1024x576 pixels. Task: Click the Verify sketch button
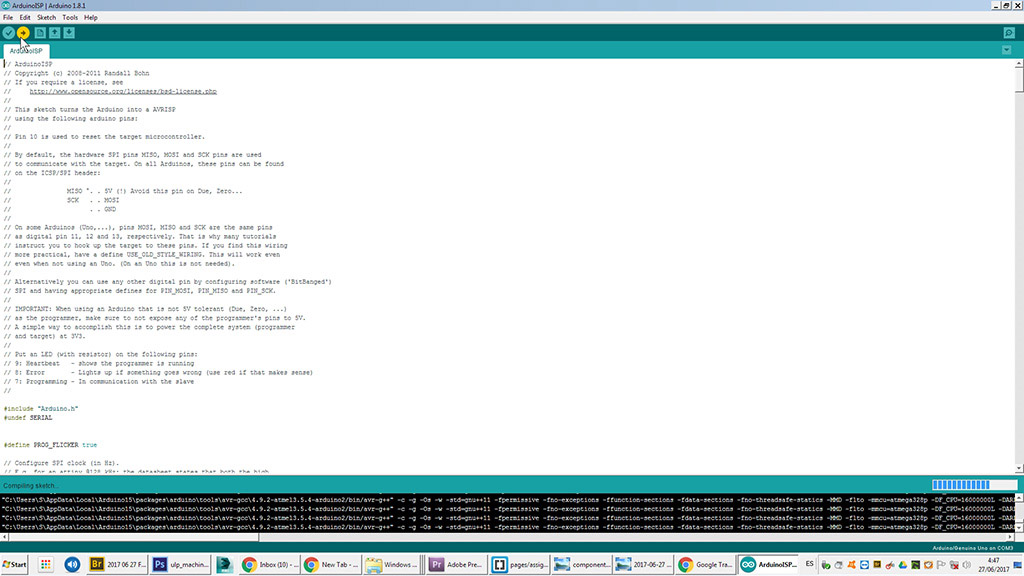click(8, 33)
